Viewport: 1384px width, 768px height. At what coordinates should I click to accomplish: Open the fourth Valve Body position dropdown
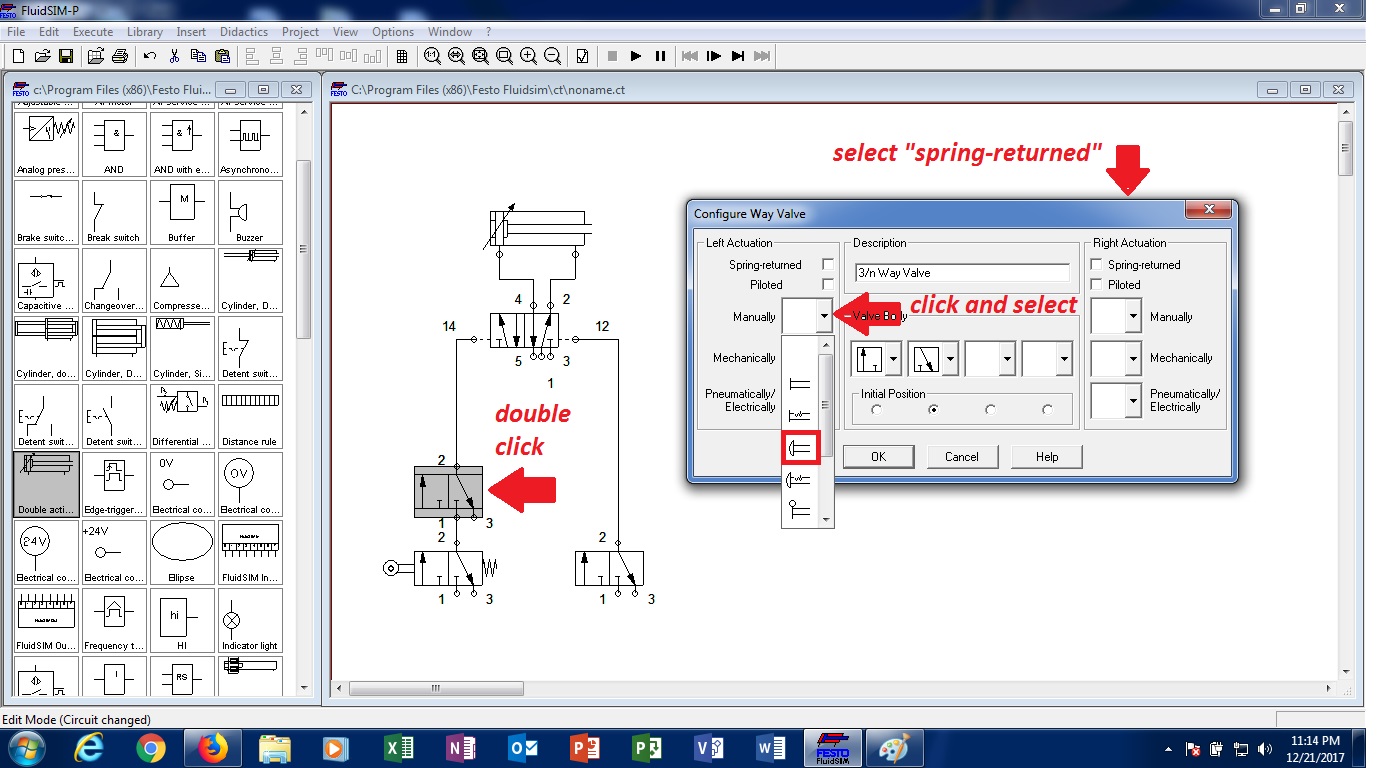[x=1064, y=358]
